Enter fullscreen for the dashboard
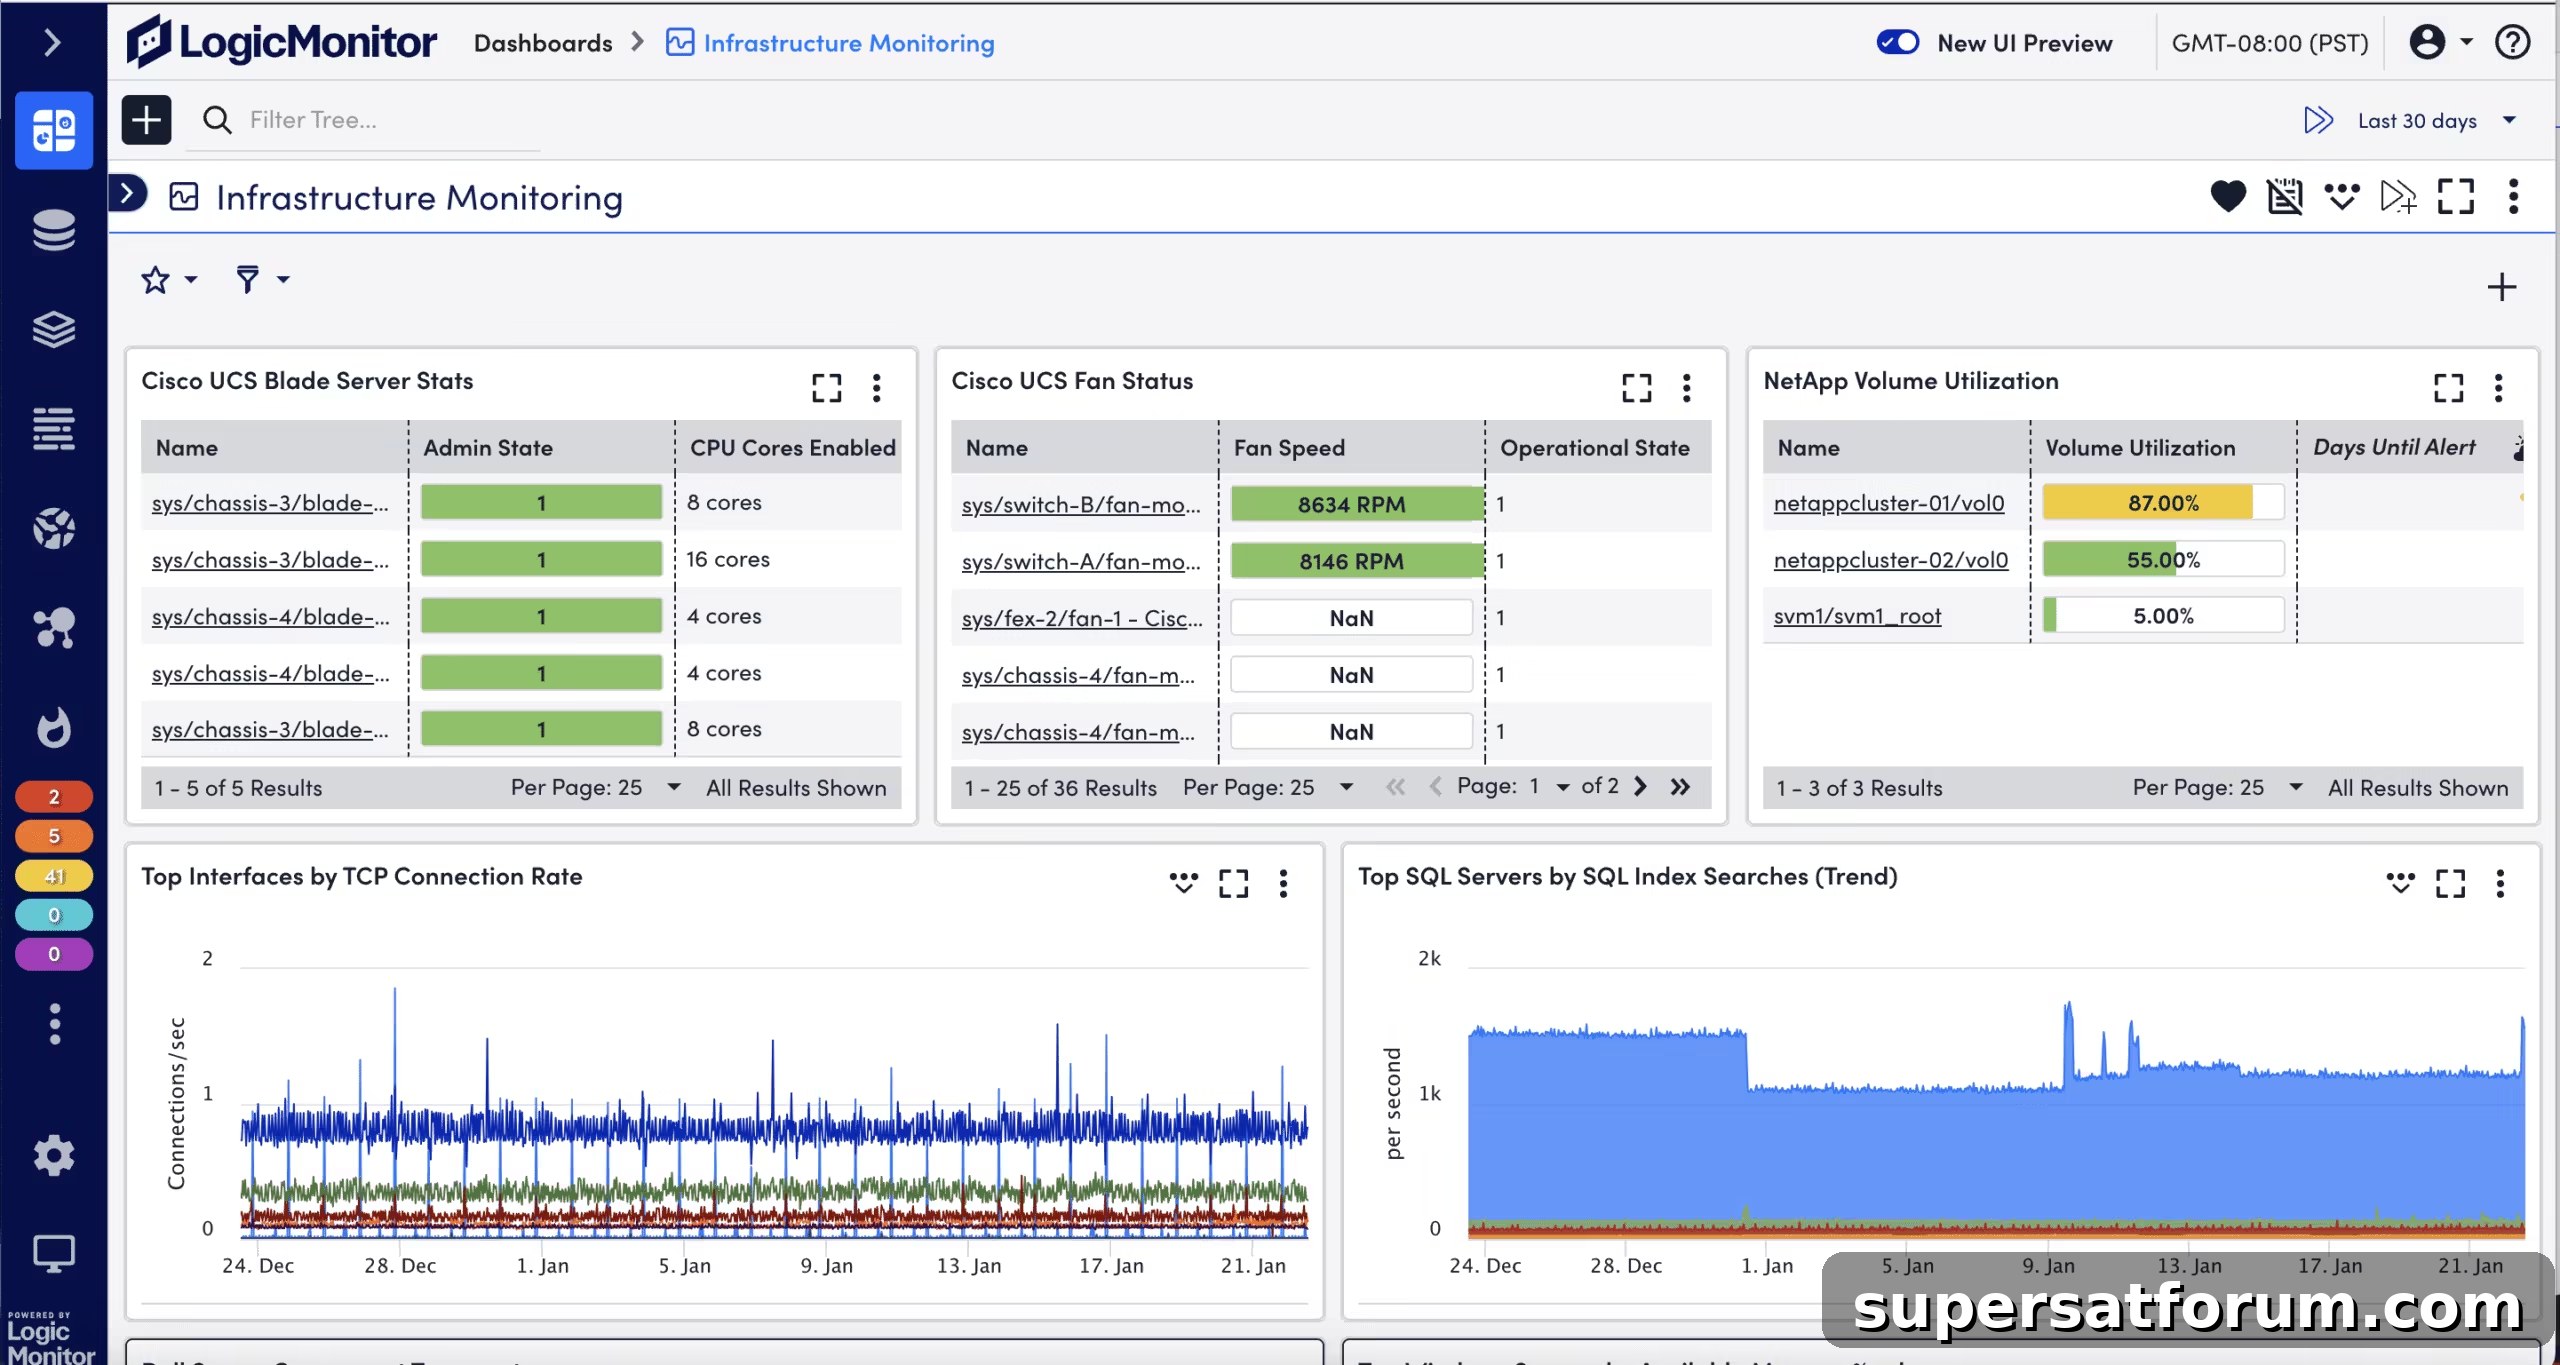Image resolution: width=2560 pixels, height=1365 pixels. tap(2456, 196)
